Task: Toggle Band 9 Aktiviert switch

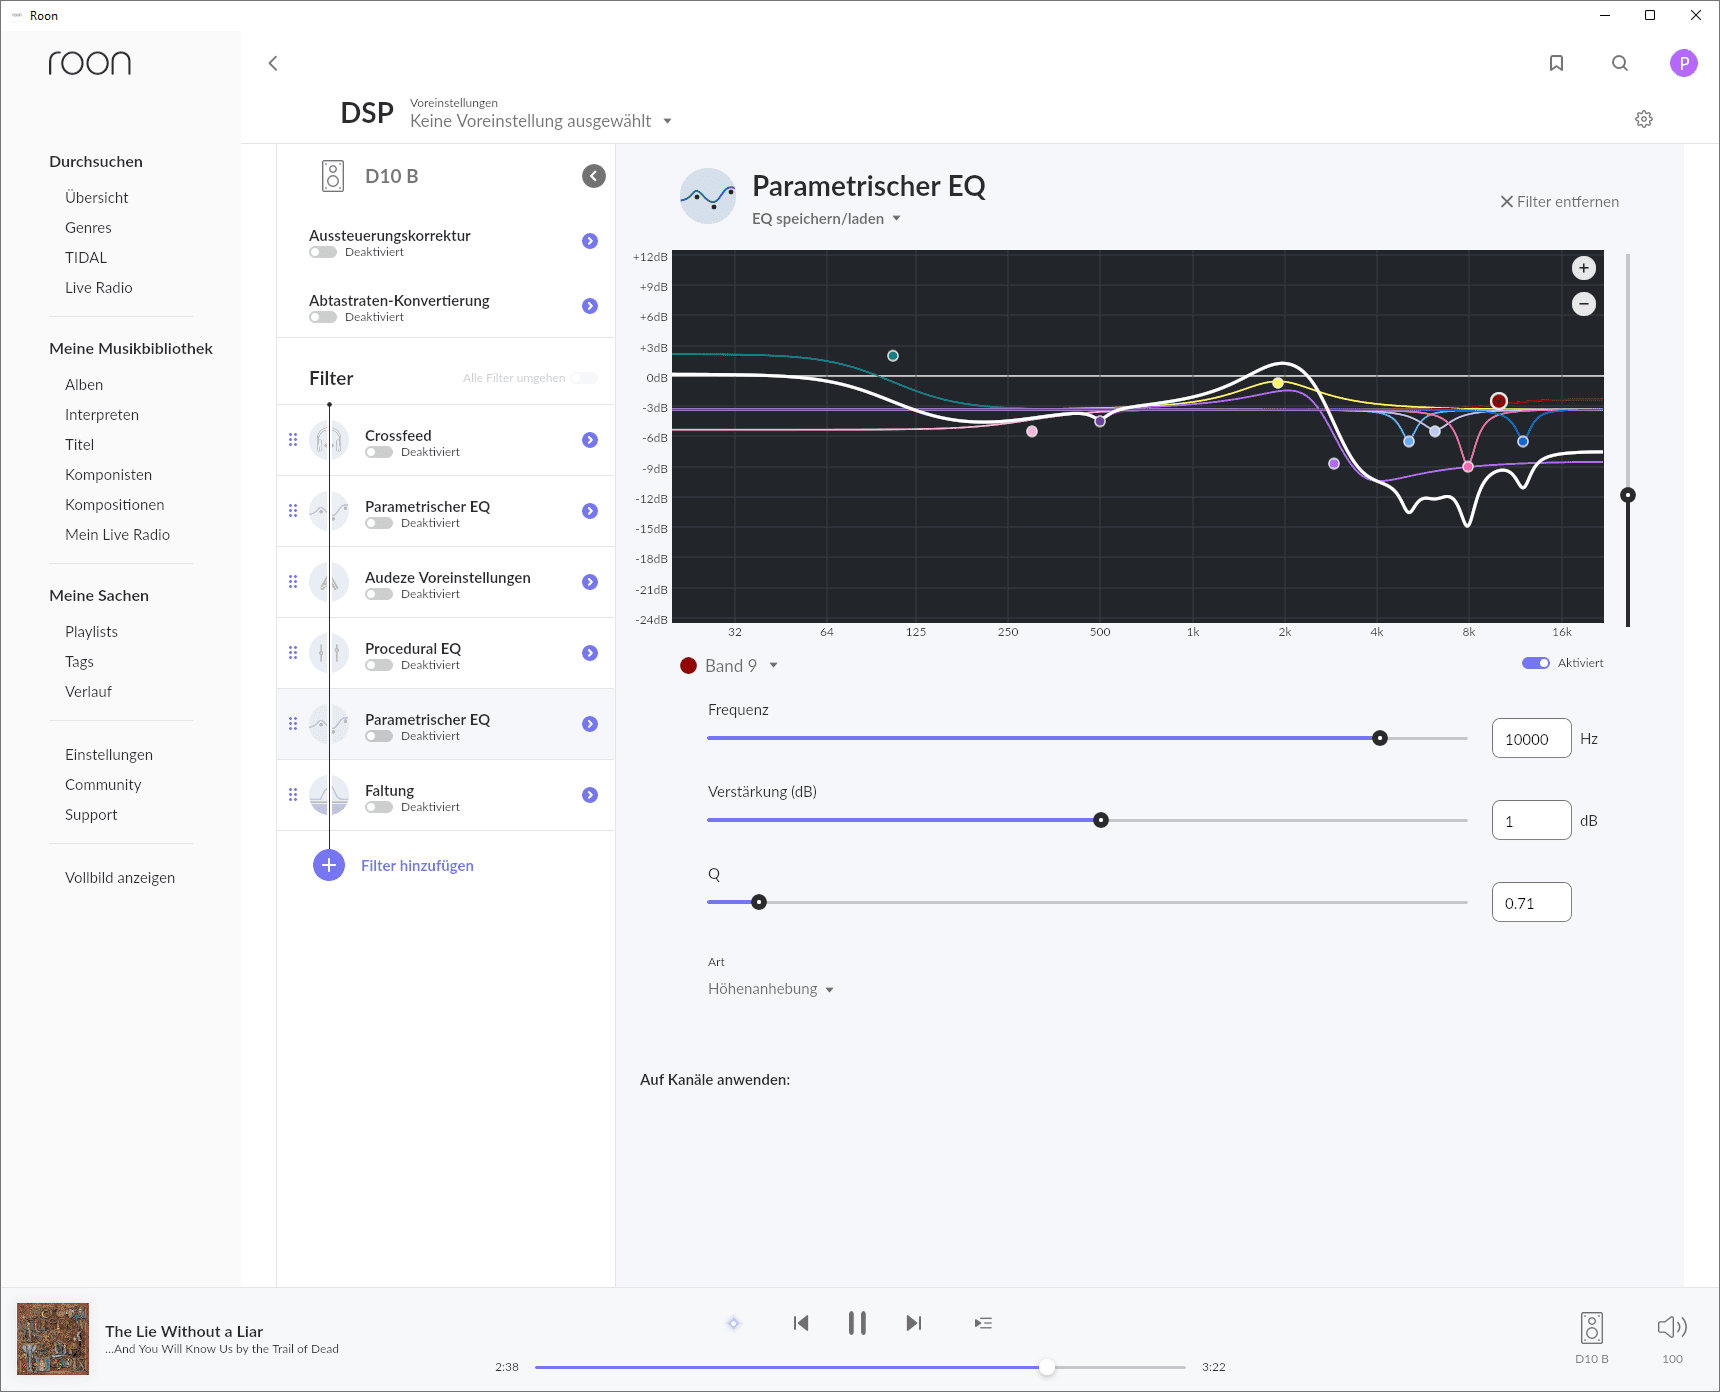Action: (1536, 663)
